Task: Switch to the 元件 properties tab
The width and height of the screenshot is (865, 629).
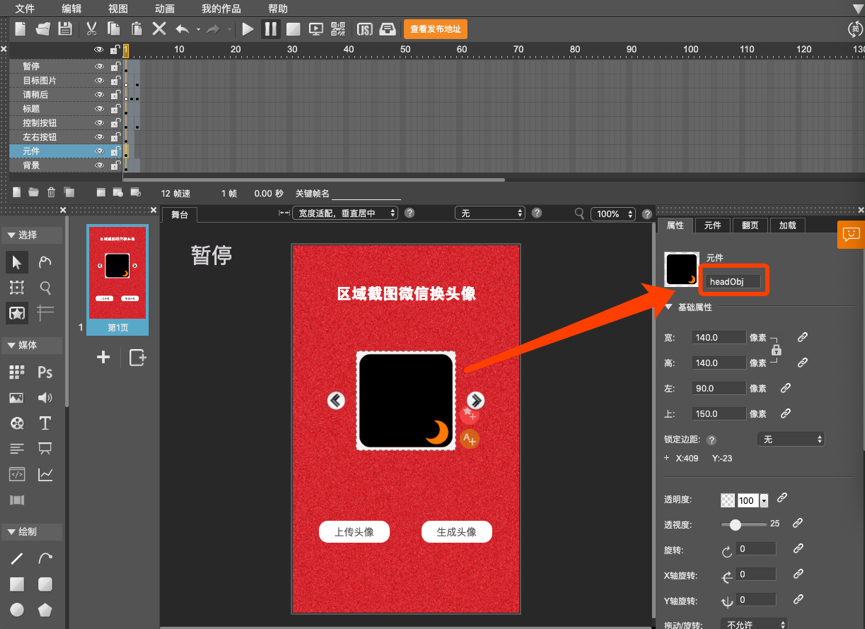Action: 712,225
